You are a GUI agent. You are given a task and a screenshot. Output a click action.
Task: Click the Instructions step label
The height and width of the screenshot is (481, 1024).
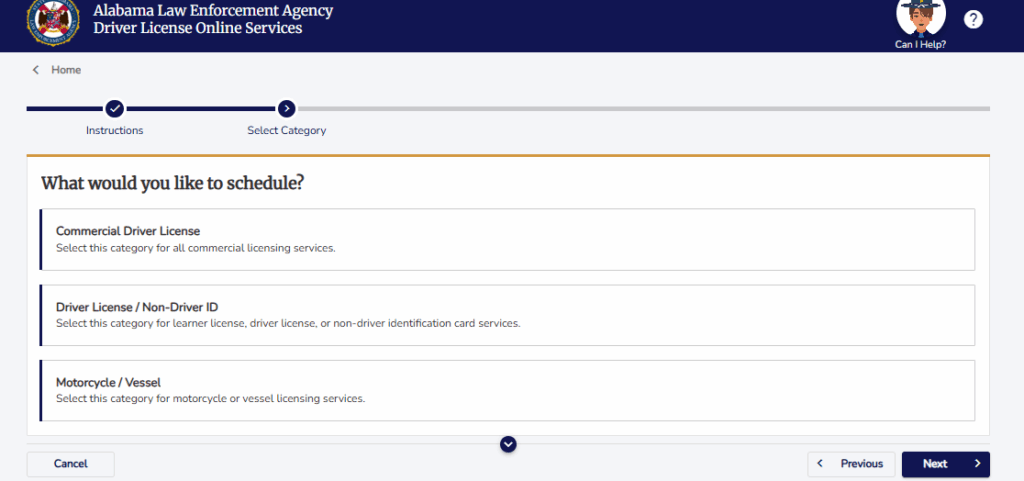pos(114,131)
